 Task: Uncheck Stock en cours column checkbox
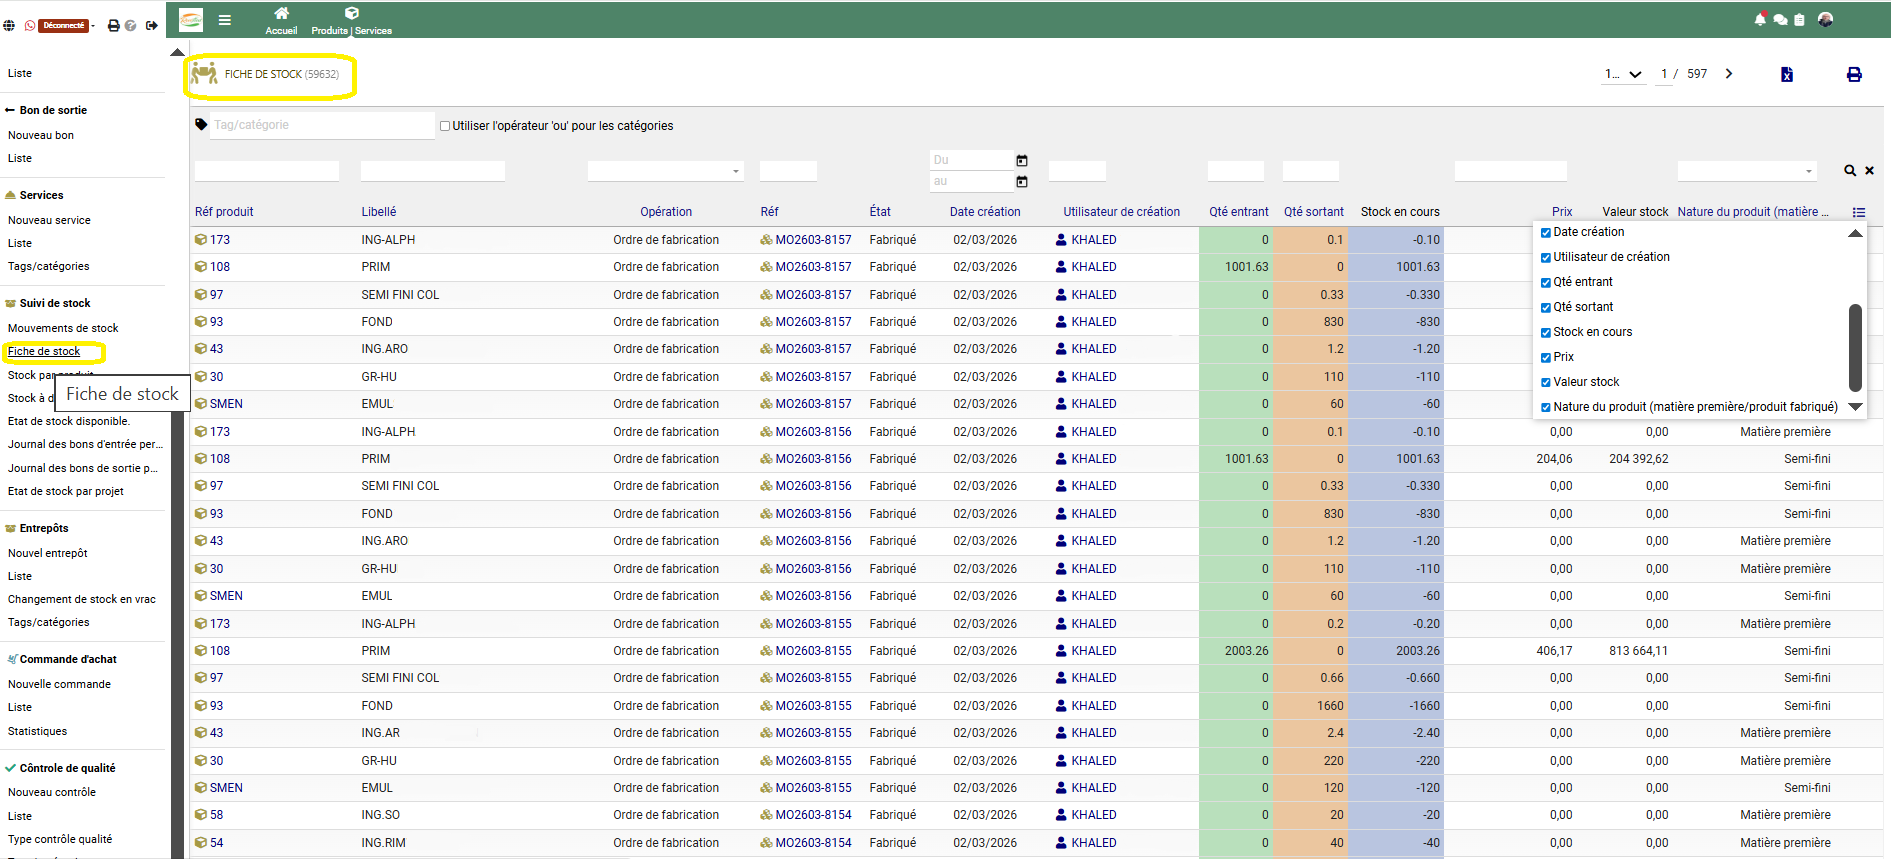tap(1546, 332)
